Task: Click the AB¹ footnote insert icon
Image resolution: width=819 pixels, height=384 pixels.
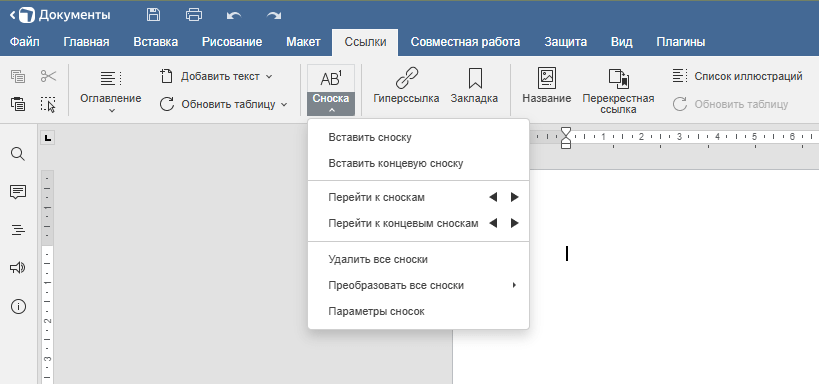Action: tap(331, 78)
